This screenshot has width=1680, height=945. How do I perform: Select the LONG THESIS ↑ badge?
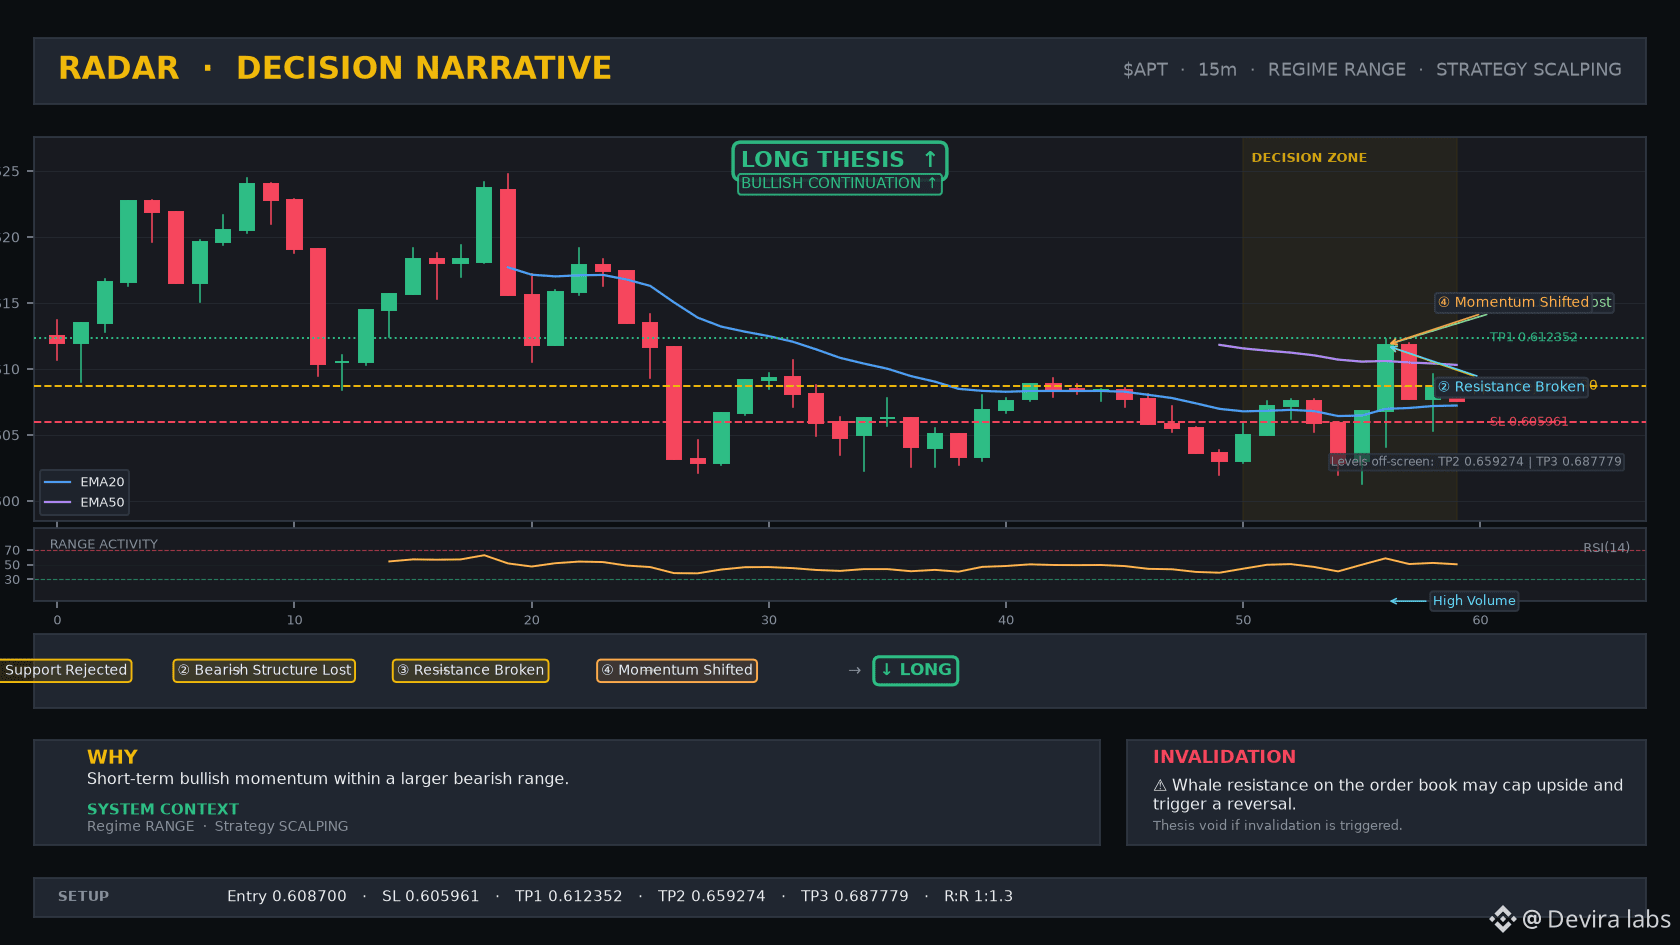click(x=839, y=160)
